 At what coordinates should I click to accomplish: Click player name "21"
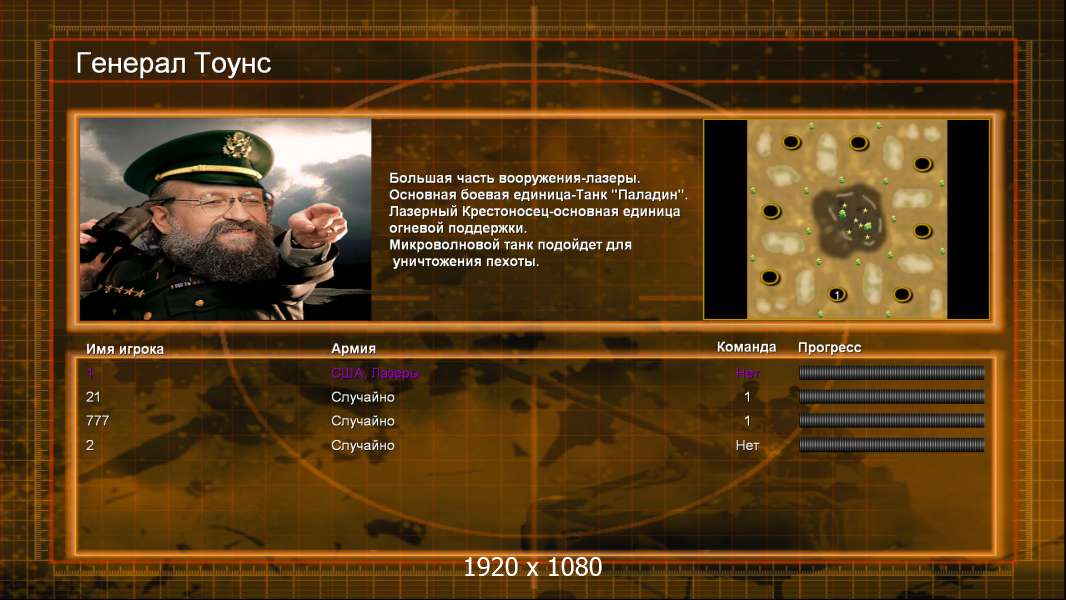[93, 397]
